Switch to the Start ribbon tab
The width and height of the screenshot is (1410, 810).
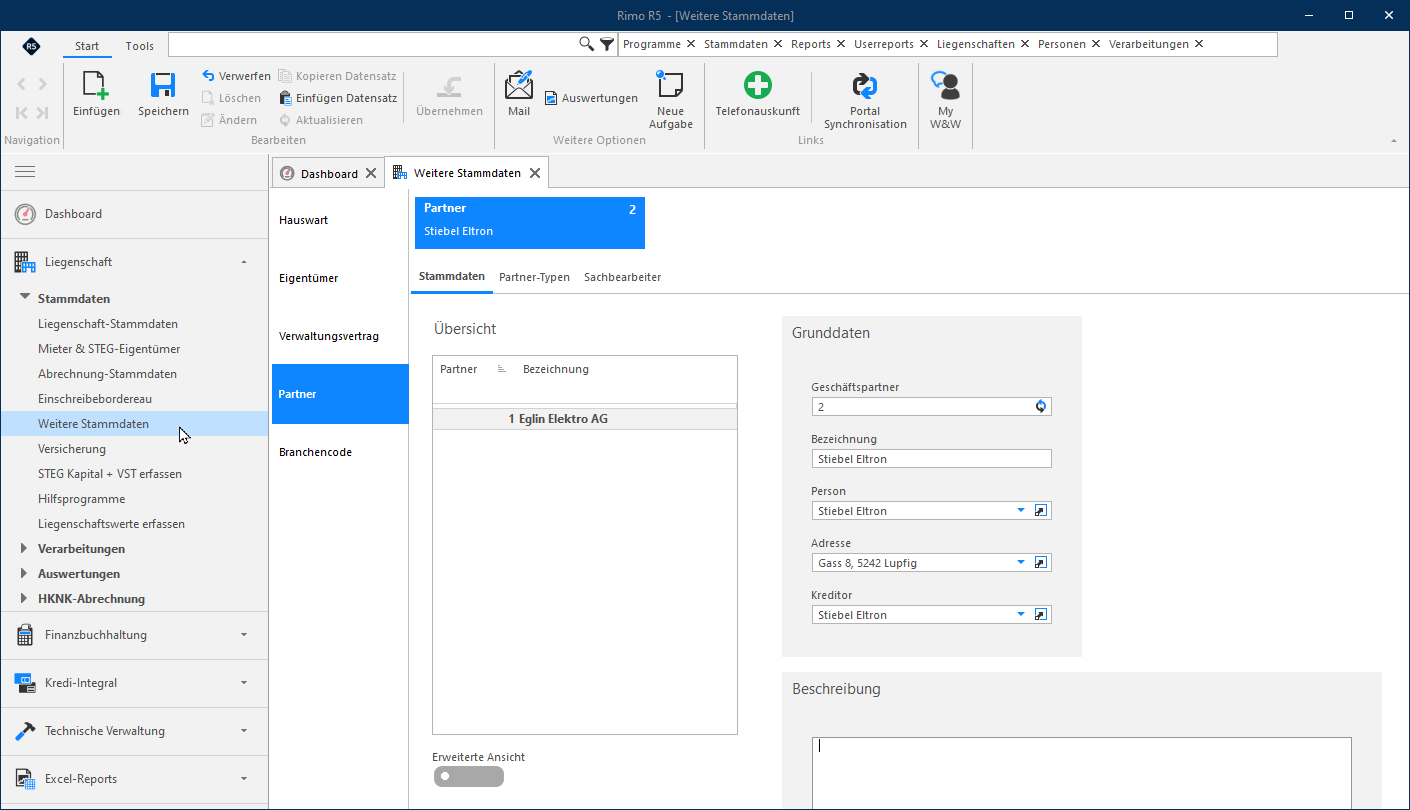(87, 46)
